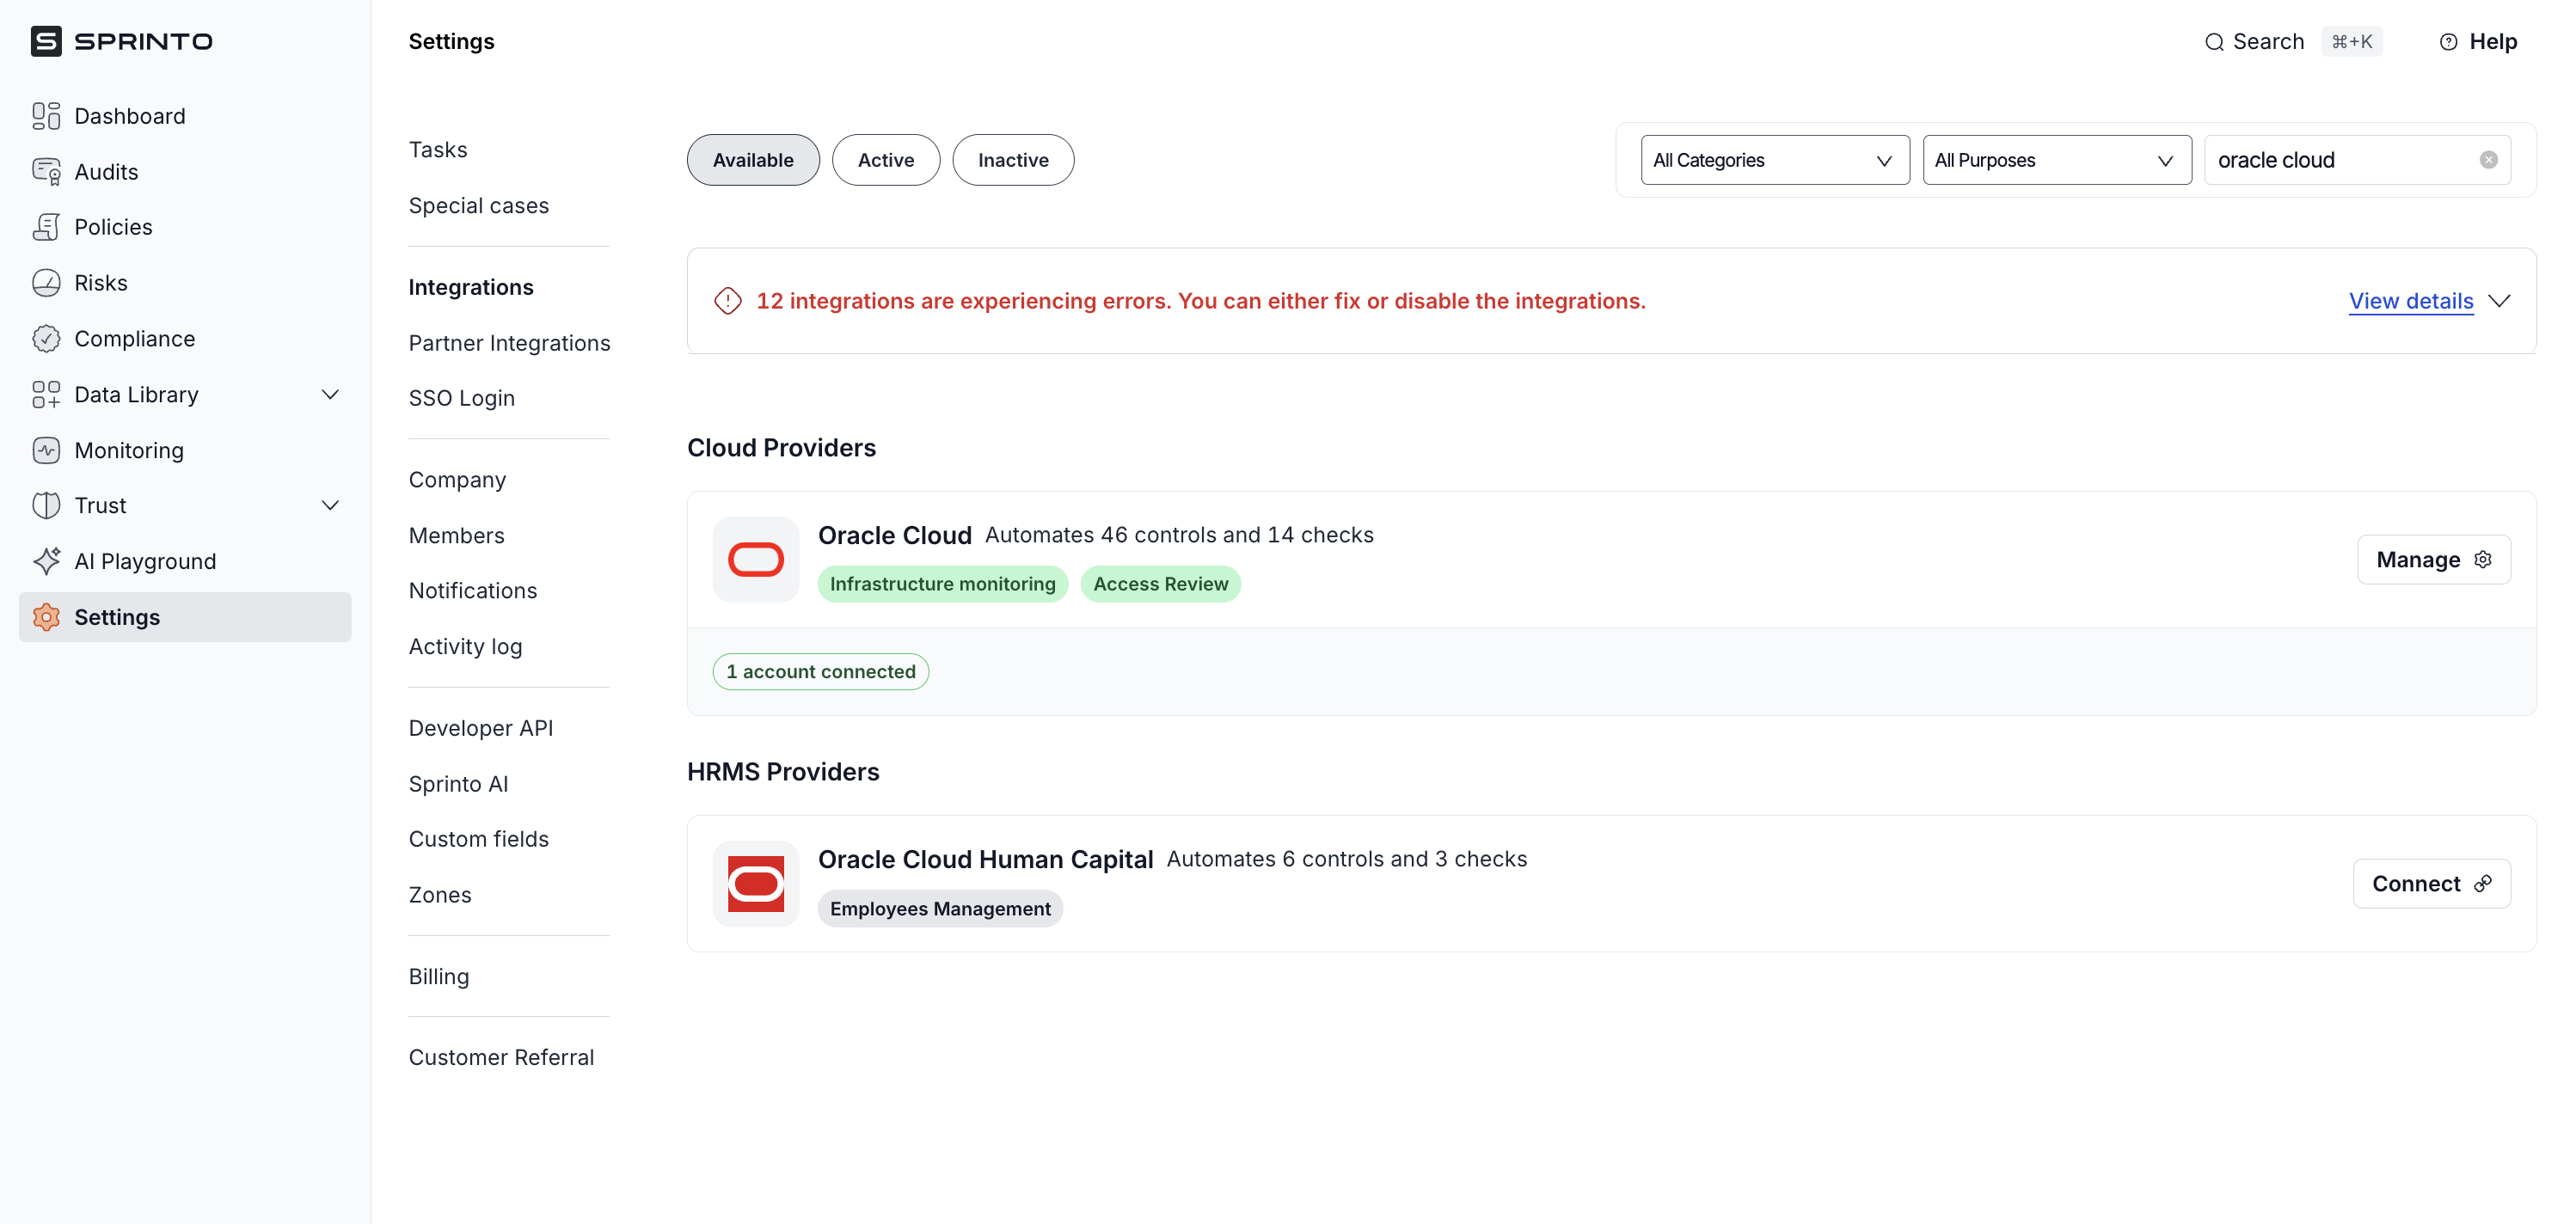2576x1224 pixels.
Task: Click Manage for Oracle Cloud
Action: (x=2432, y=559)
